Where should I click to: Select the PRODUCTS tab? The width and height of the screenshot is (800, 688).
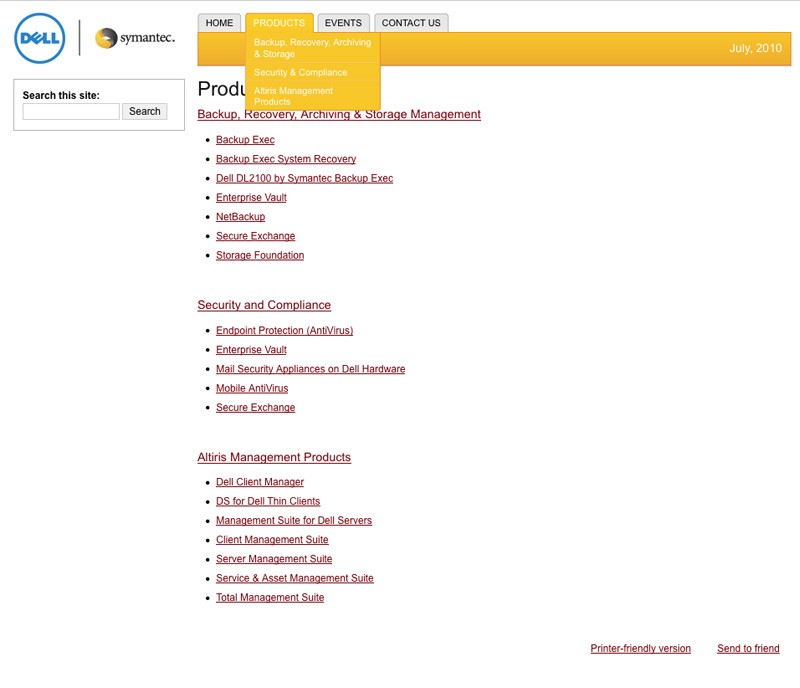279,23
